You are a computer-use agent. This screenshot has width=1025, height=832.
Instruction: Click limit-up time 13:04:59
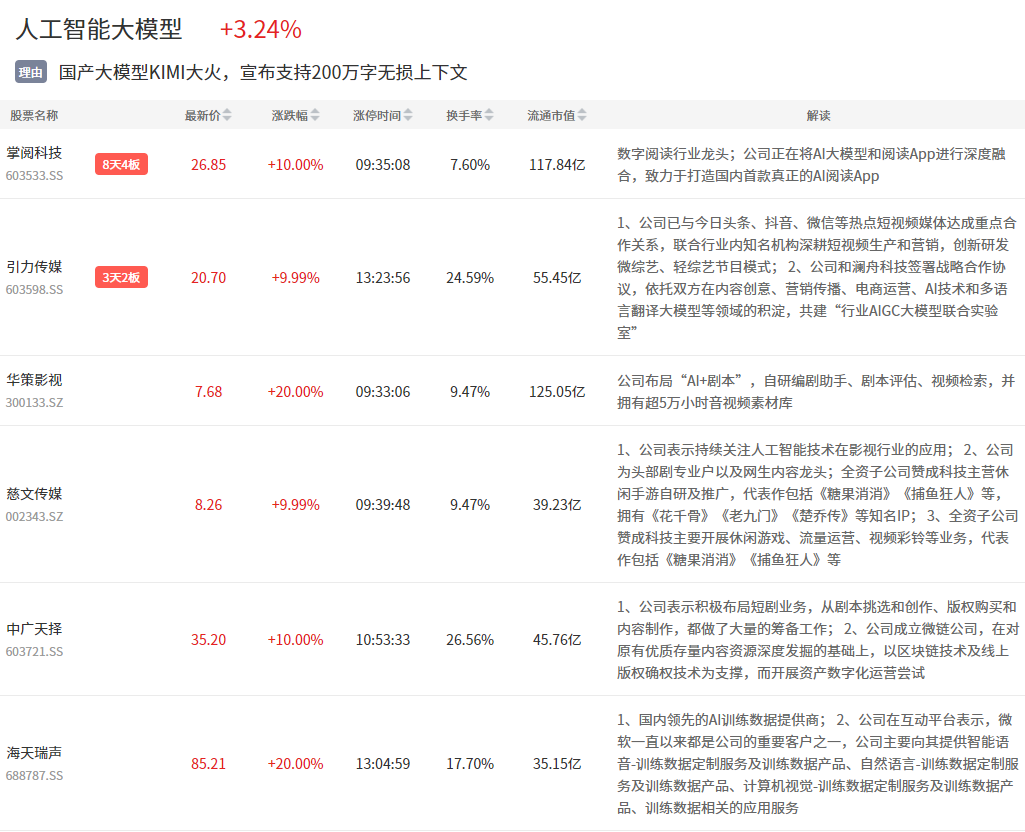coord(383,763)
